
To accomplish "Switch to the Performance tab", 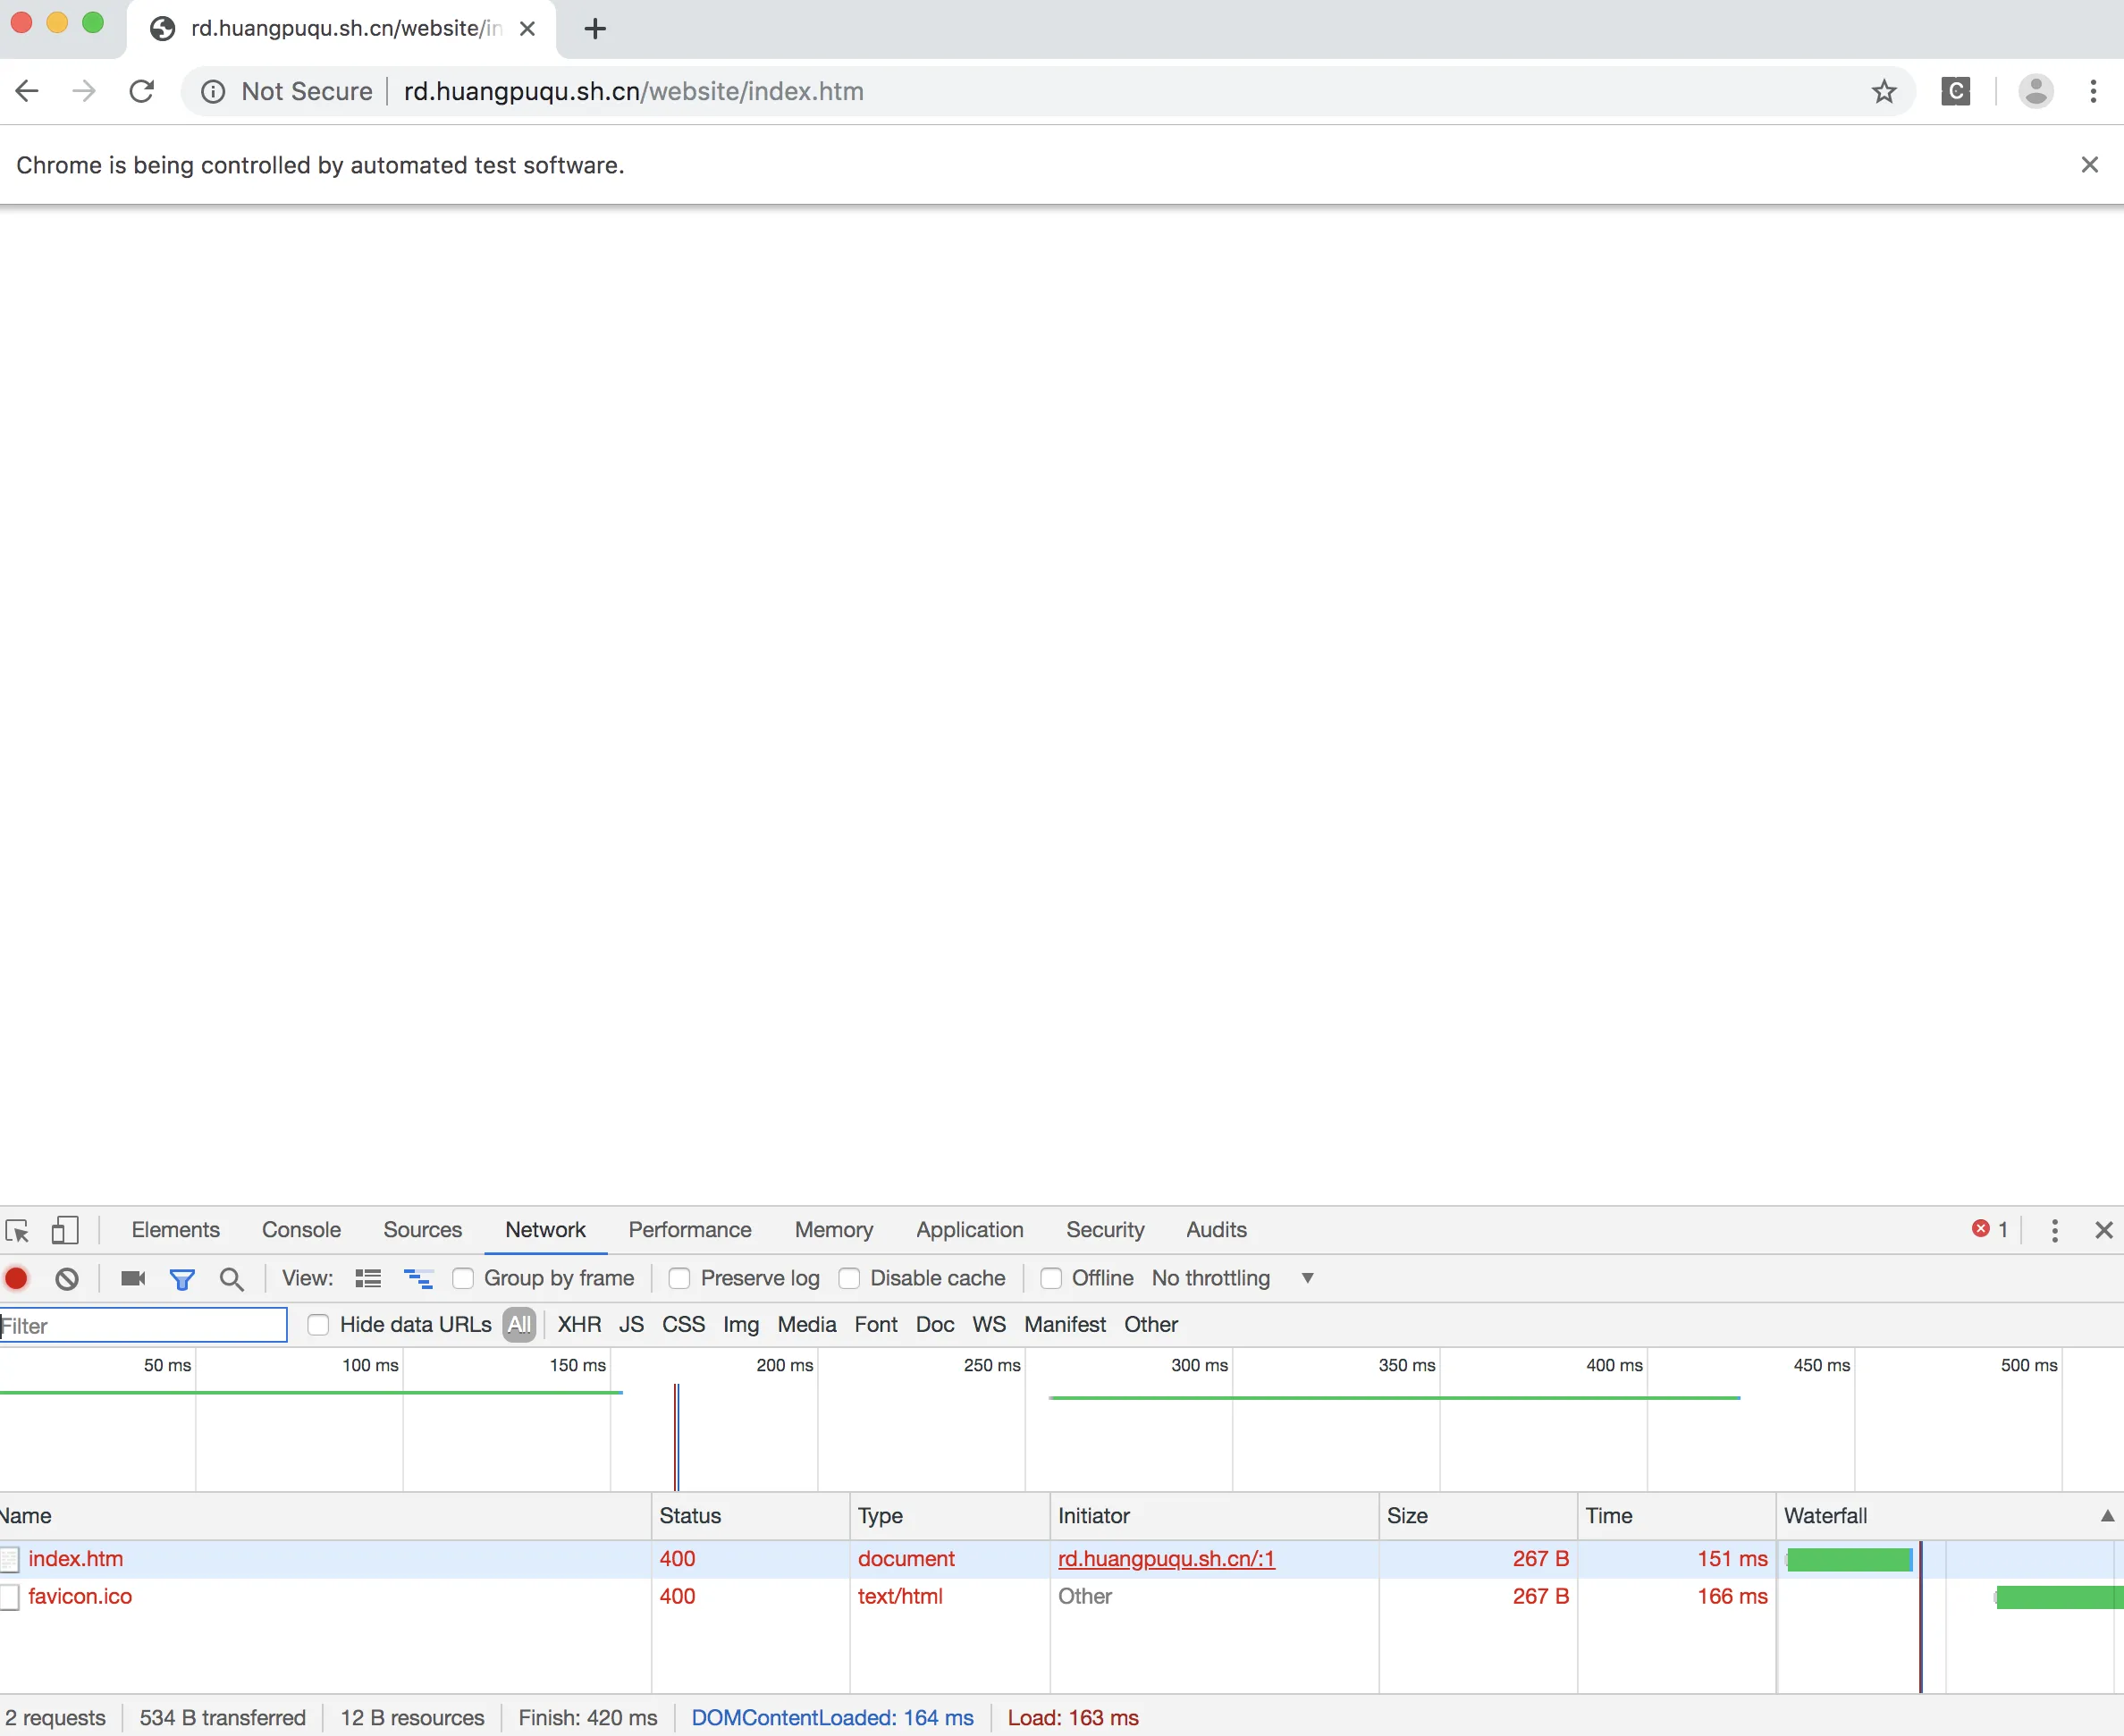I will pyautogui.click(x=689, y=1230).
